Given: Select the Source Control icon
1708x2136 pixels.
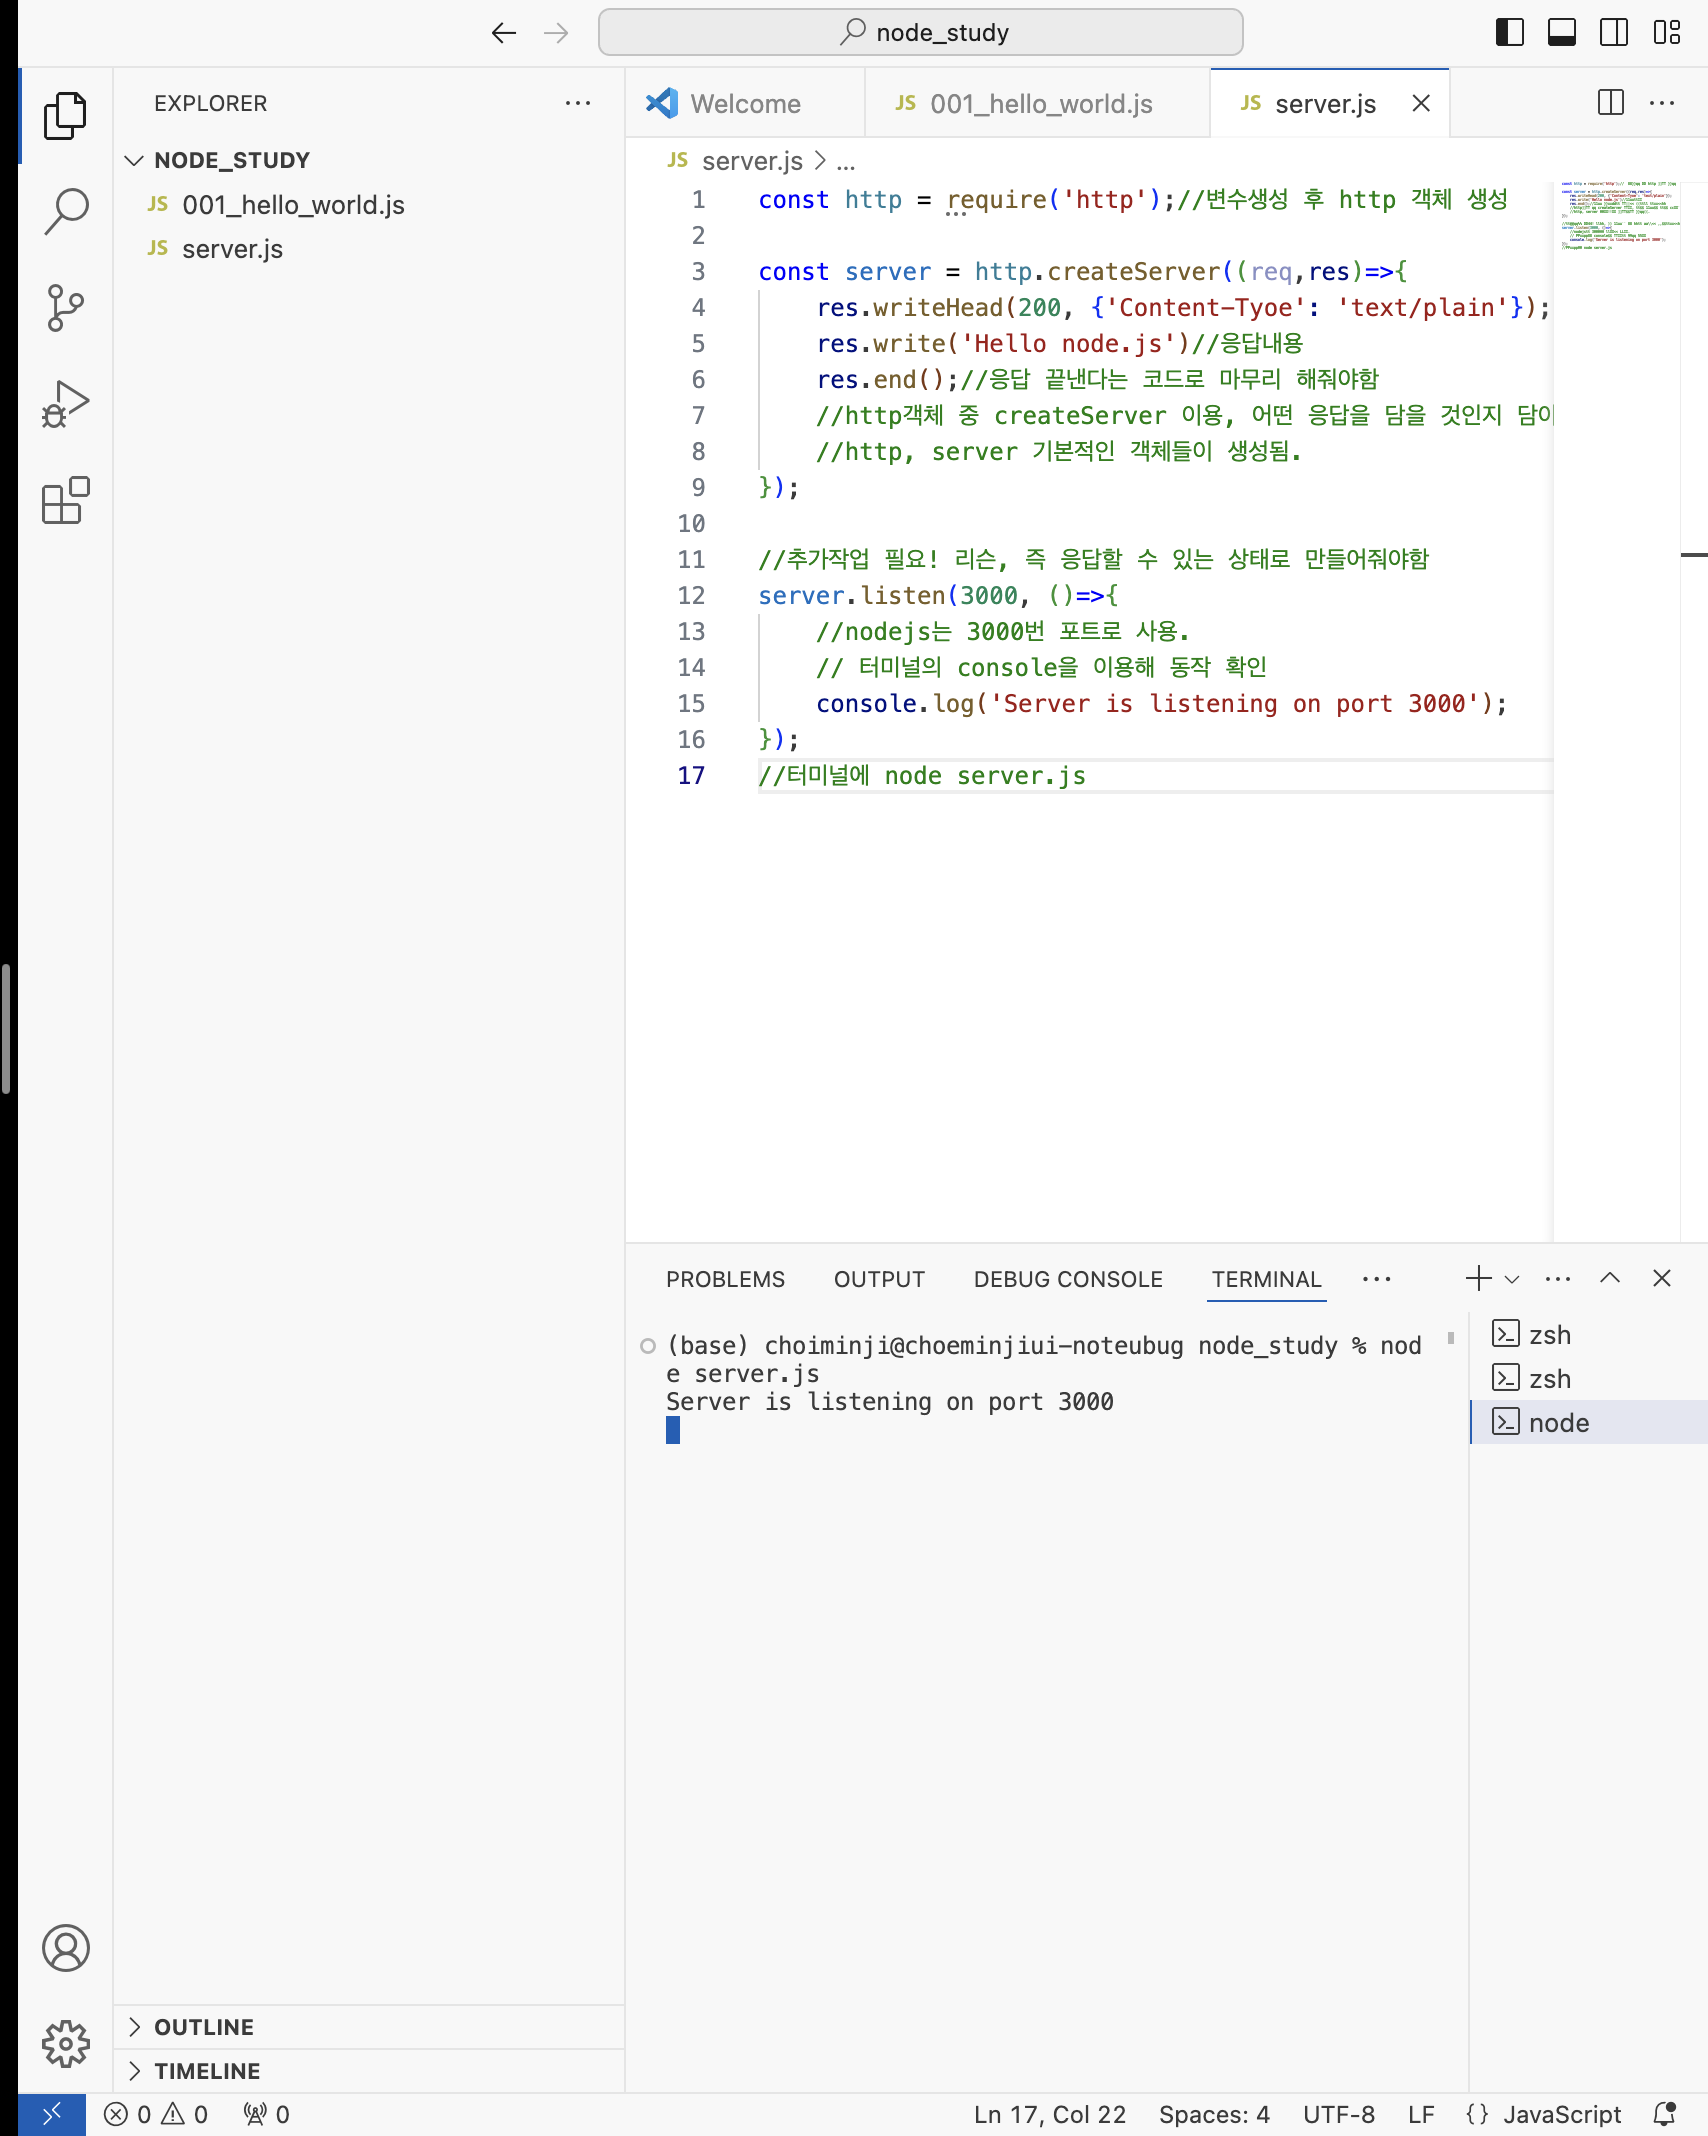Looking at the screenshot, I should point(65,306).
